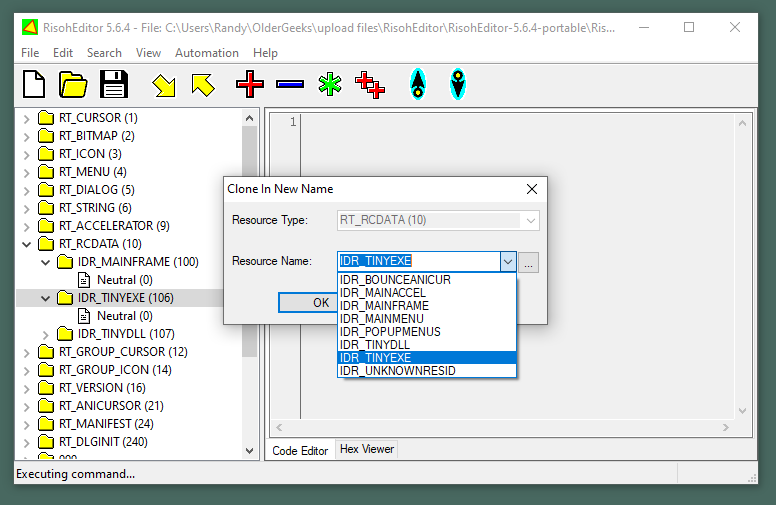Open the Automation menu

coord(207,53)
